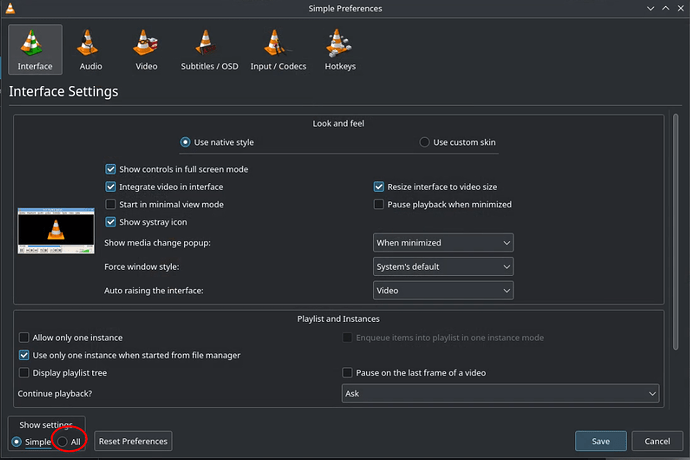Open the Subtitles / OSD preferences icon
The image size is (690, 460).
click(x=209, y=50)
